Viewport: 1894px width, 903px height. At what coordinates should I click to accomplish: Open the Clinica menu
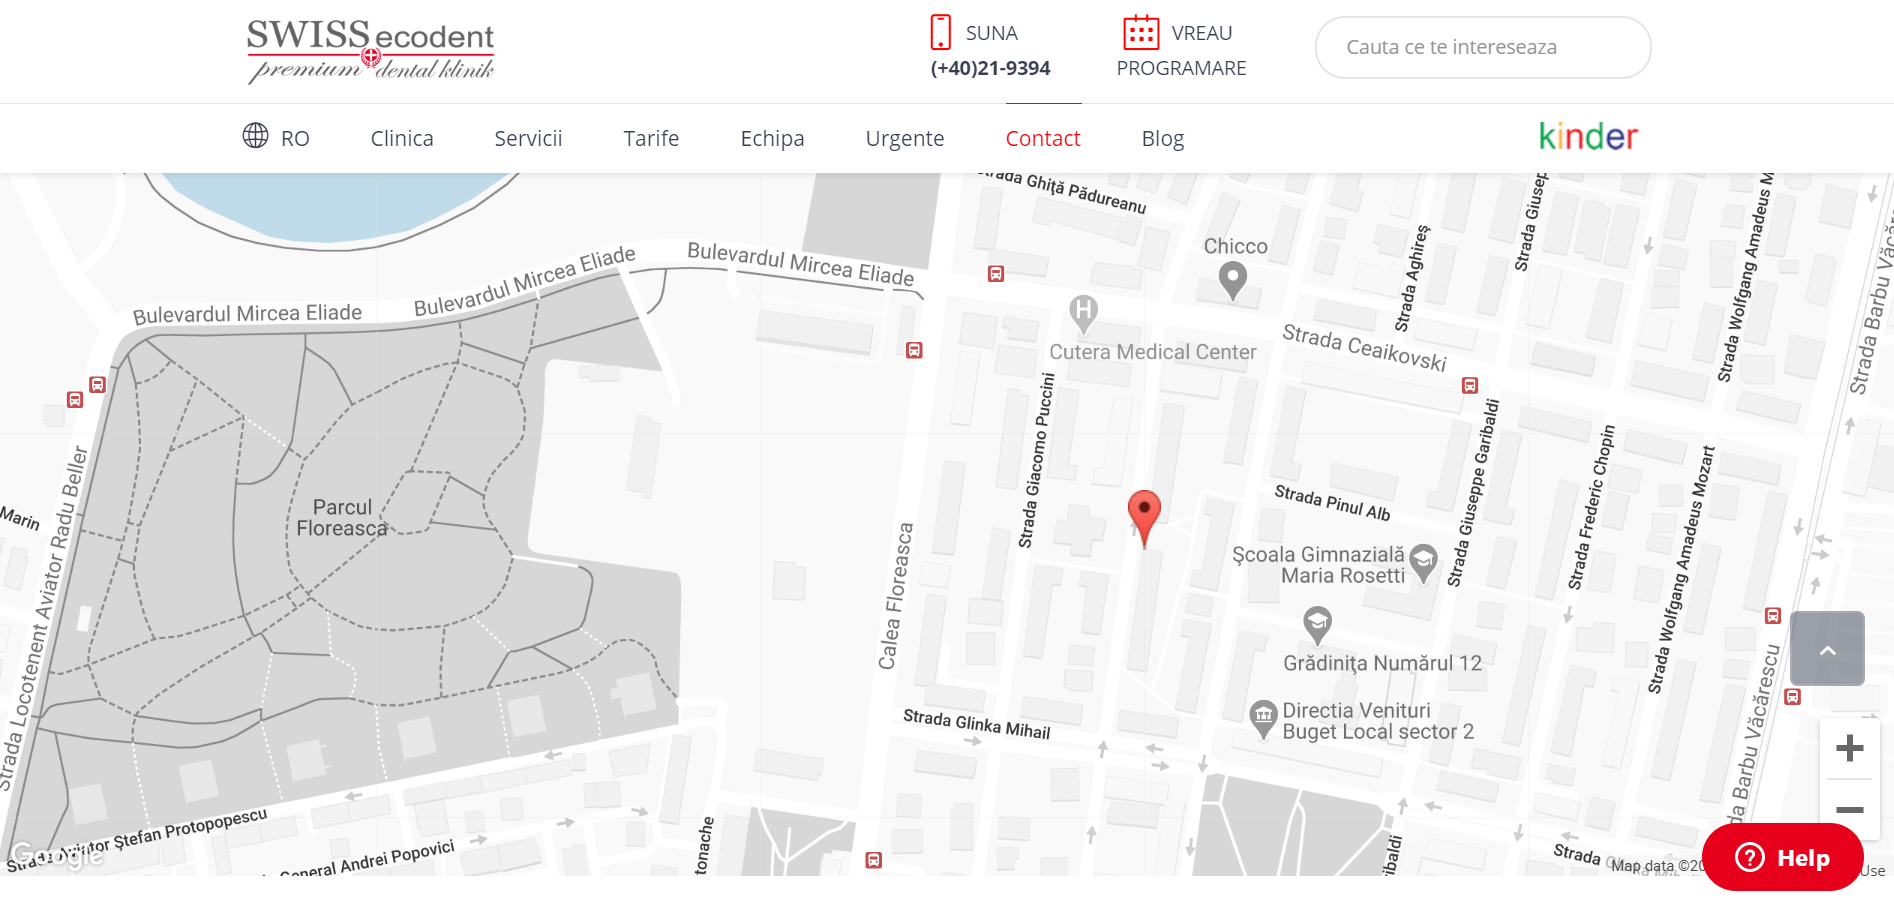click(x=402, y=139)
